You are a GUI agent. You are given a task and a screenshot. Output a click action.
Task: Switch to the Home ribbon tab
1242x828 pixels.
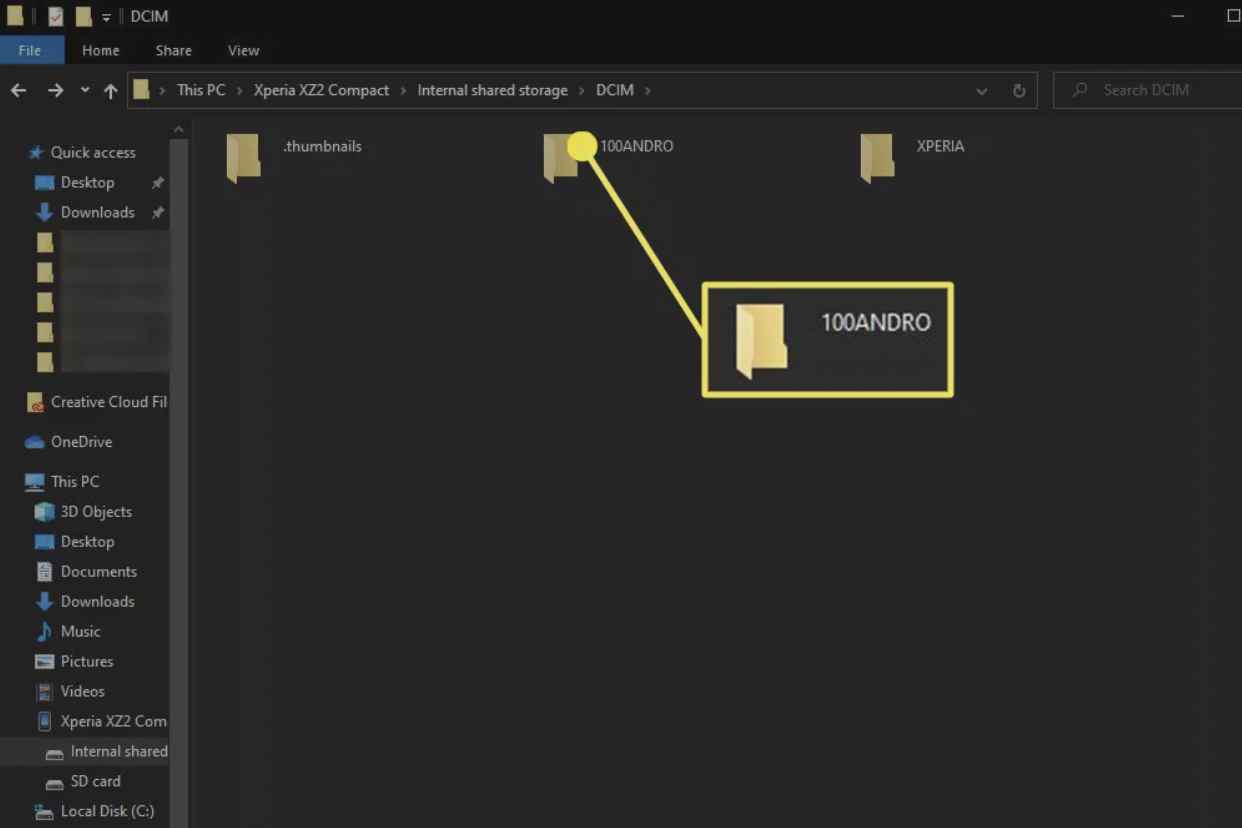[100, 50]
